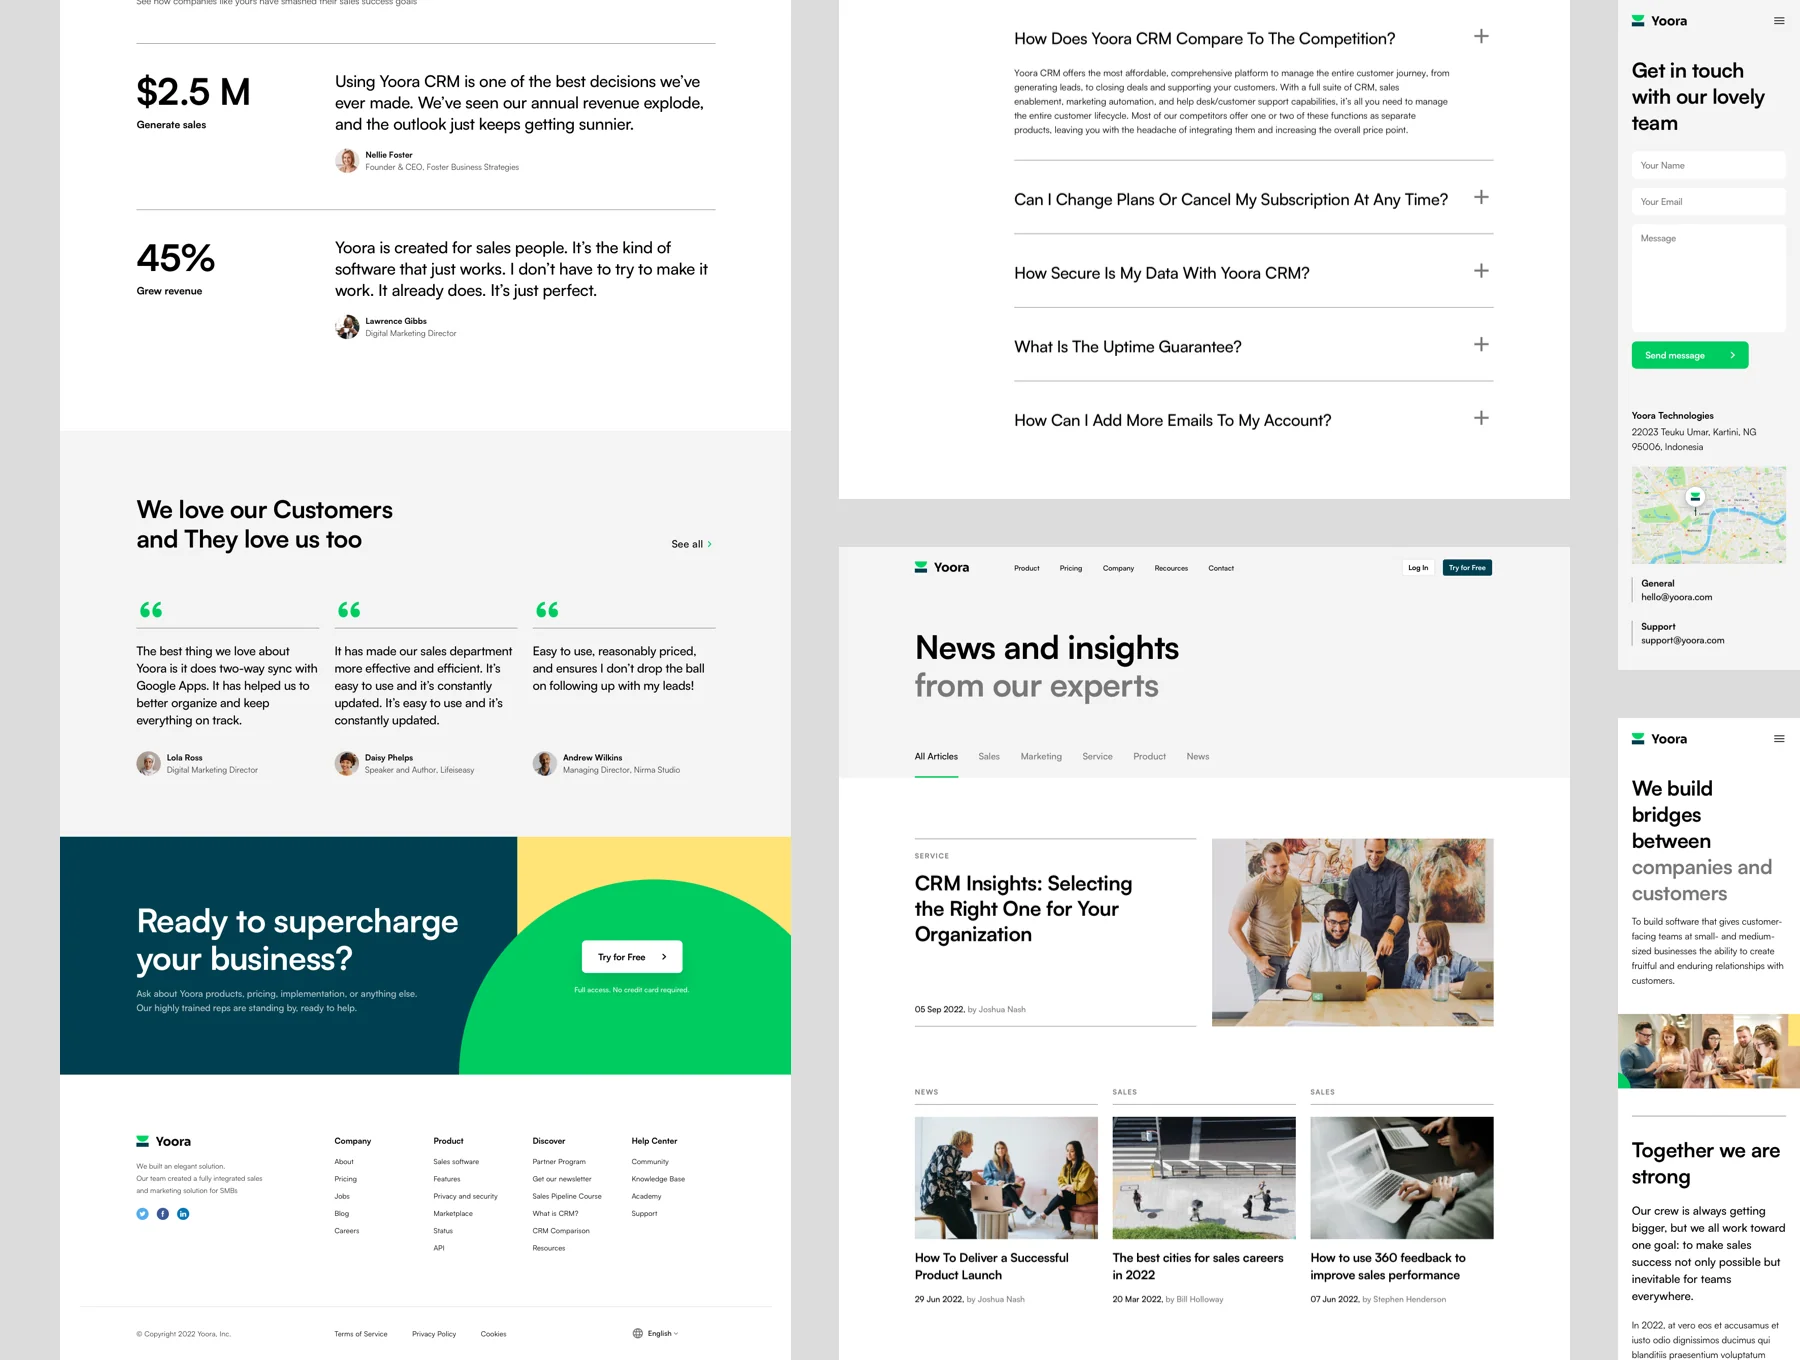Viewport: 1800px width, 1360px height.
Task: Open Product in the top navigation
Action: pos(1027,568)
